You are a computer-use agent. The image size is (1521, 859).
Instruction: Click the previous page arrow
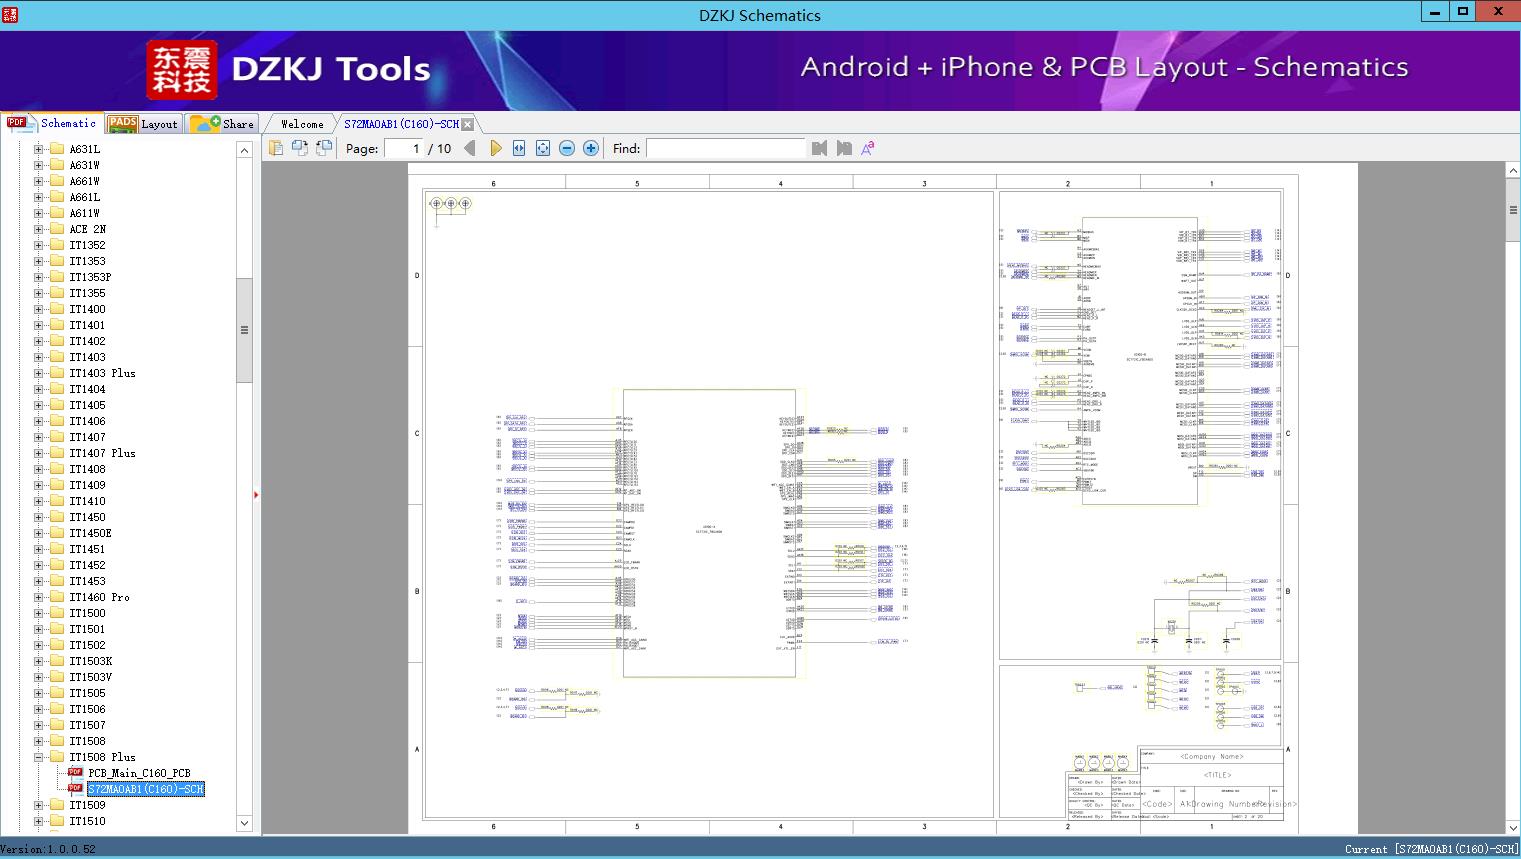[470, 148]
